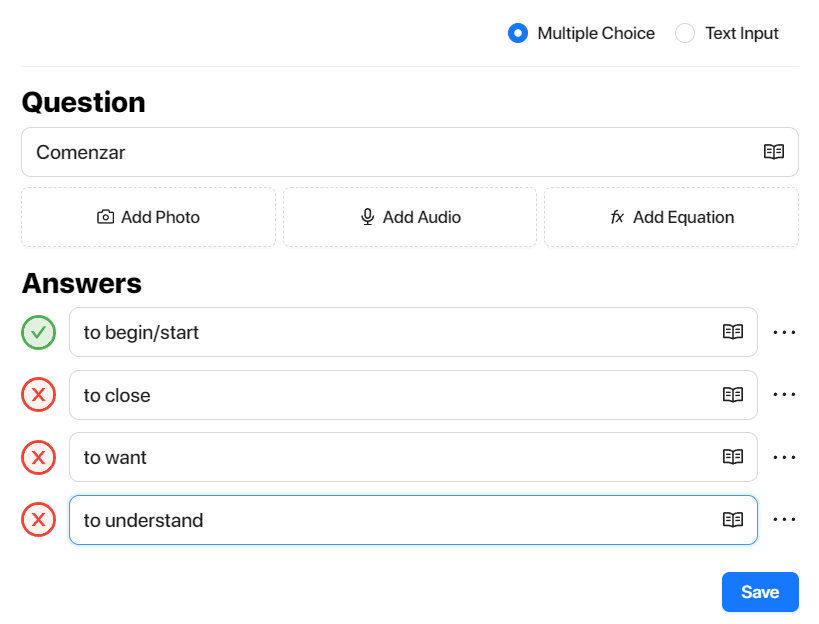Save the question
This screenshot has width=819, height=624.
click(760, 592)
